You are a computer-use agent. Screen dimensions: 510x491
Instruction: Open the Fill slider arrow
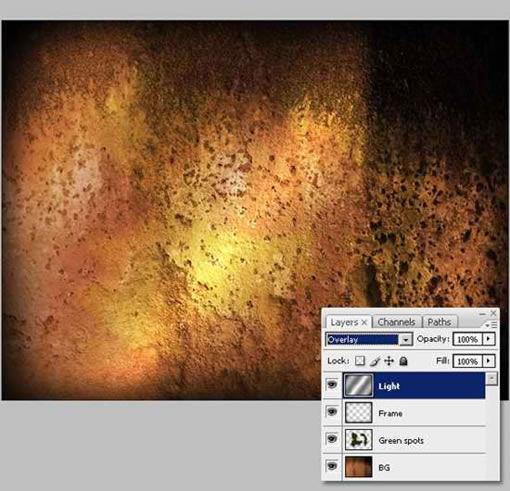click(489, 361)
